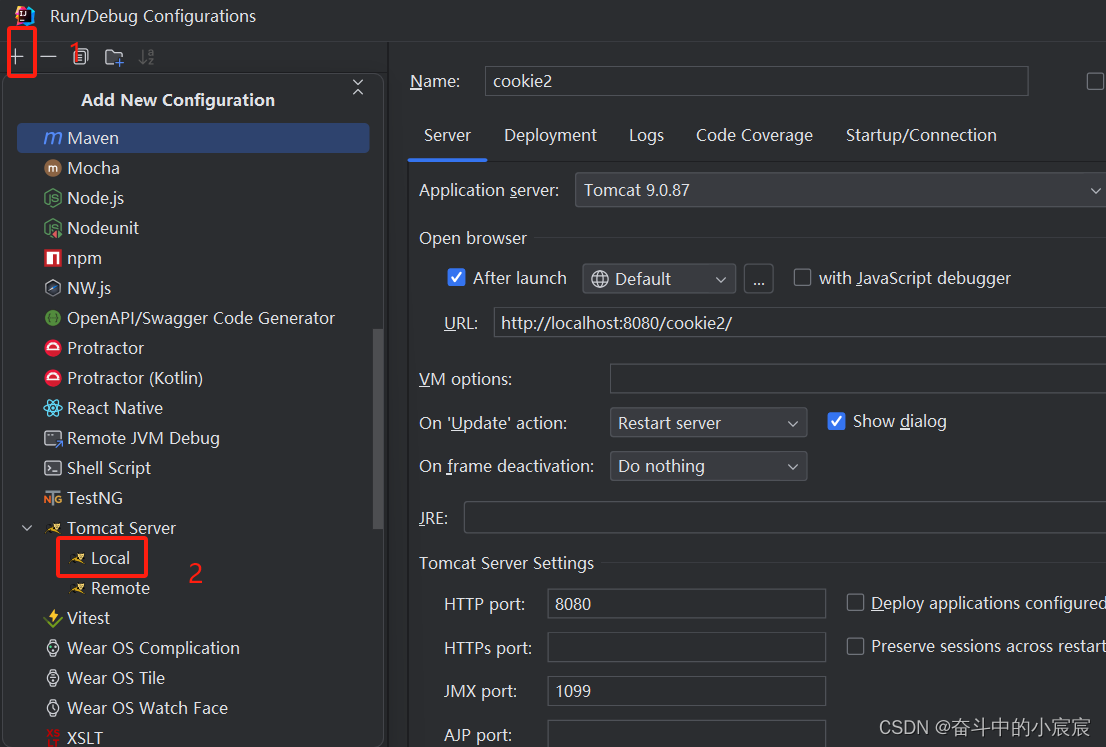The image size is (1106, 747).
Task: Switch to the Deployment tab
Action: [549, 135]
